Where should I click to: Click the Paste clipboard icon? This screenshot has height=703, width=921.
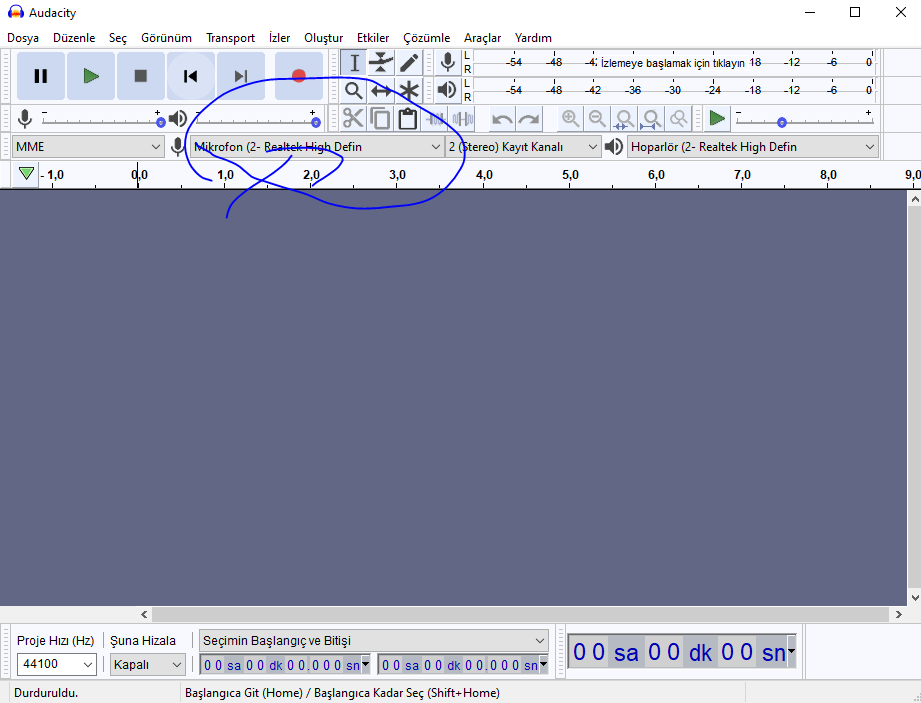[408, 119]
